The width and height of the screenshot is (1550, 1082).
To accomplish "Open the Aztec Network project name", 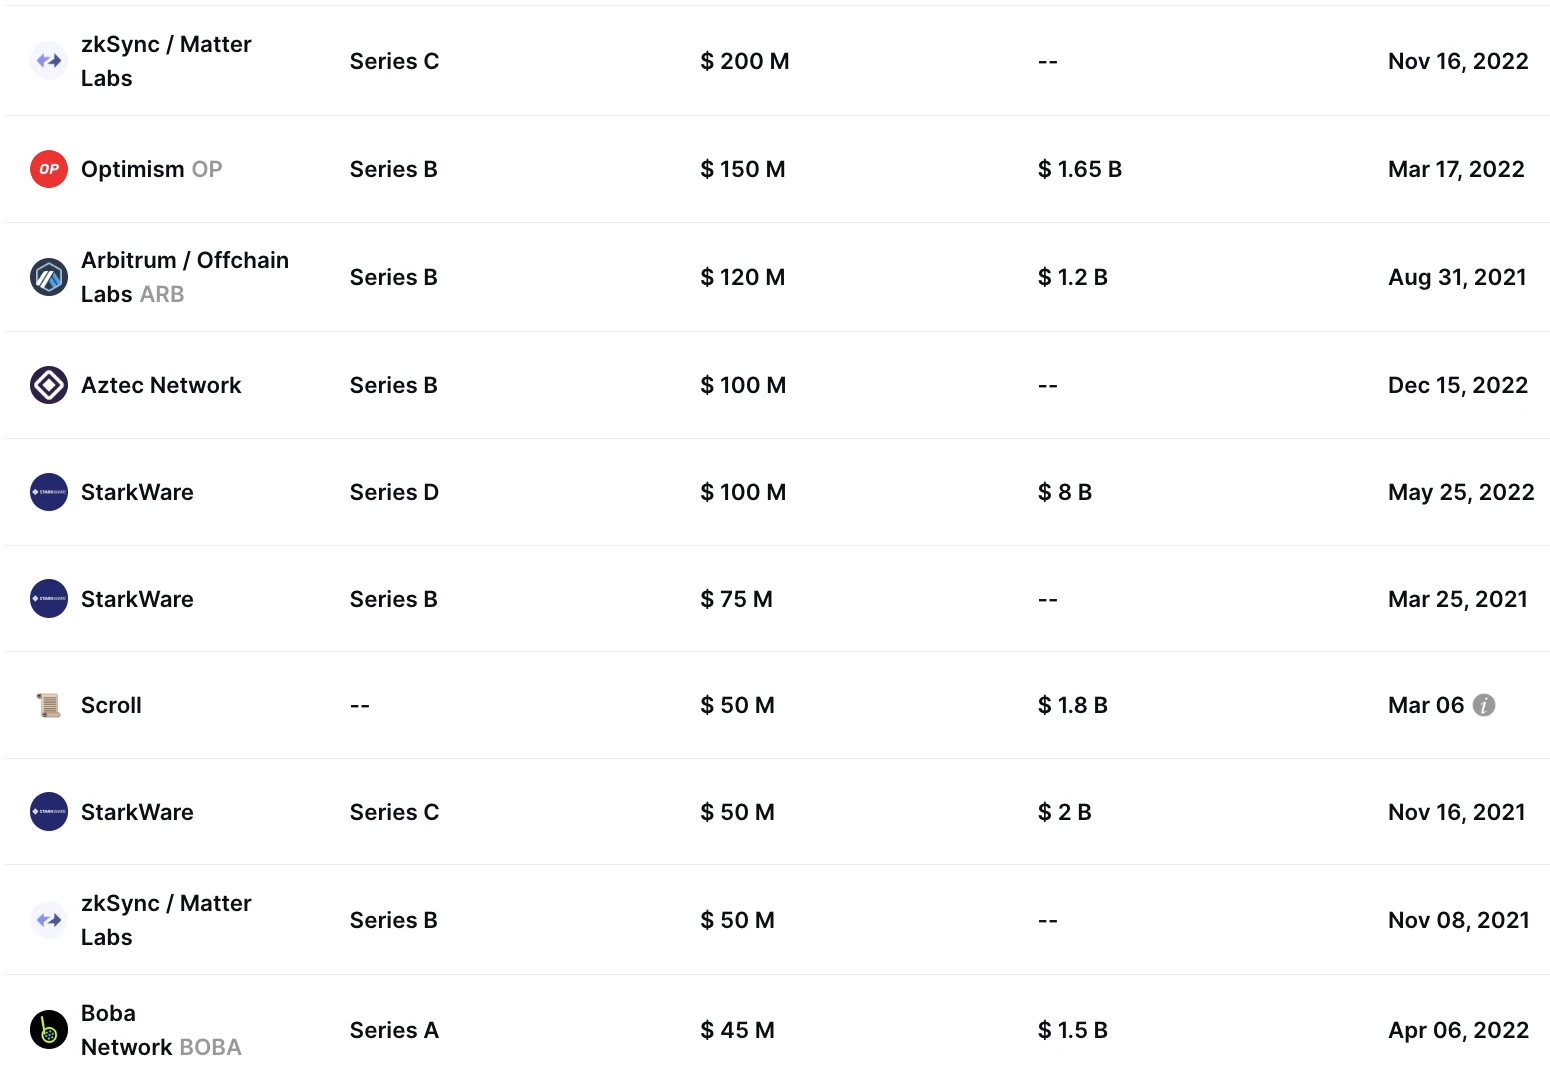I will point(161,385).
